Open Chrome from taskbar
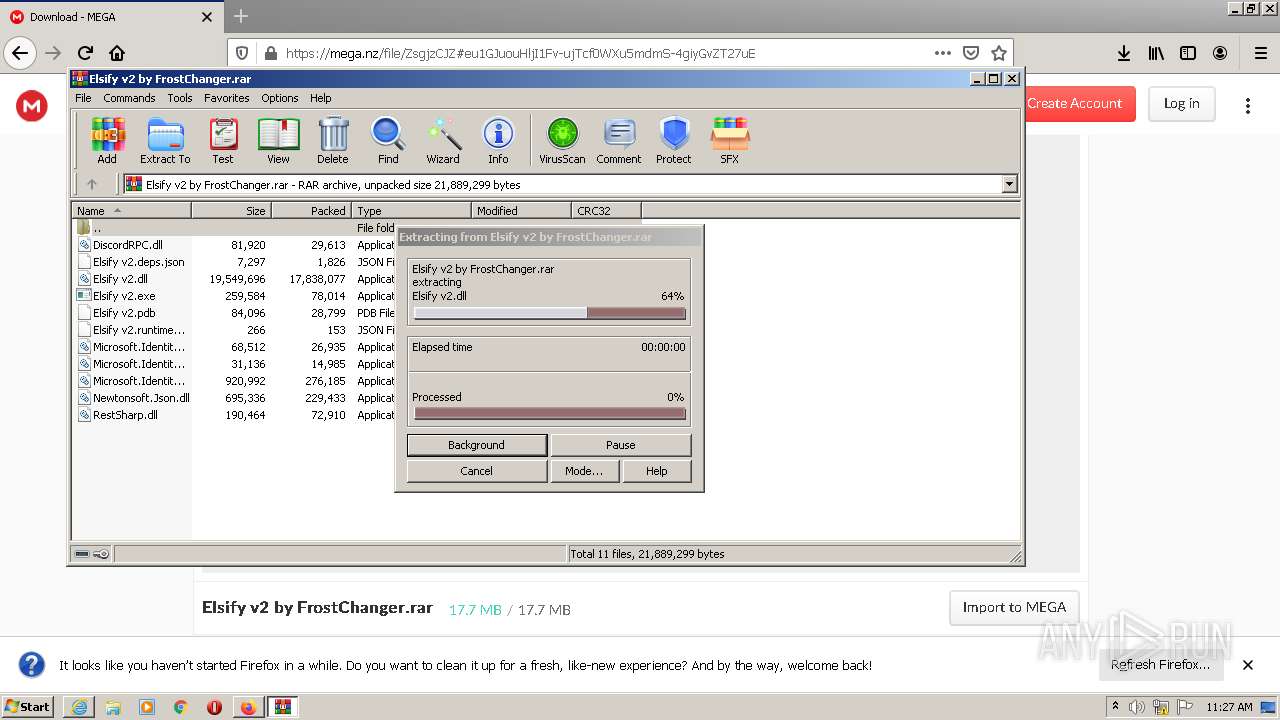The height and width of the screenshot is (720, 1280). [x=181, y=707]
